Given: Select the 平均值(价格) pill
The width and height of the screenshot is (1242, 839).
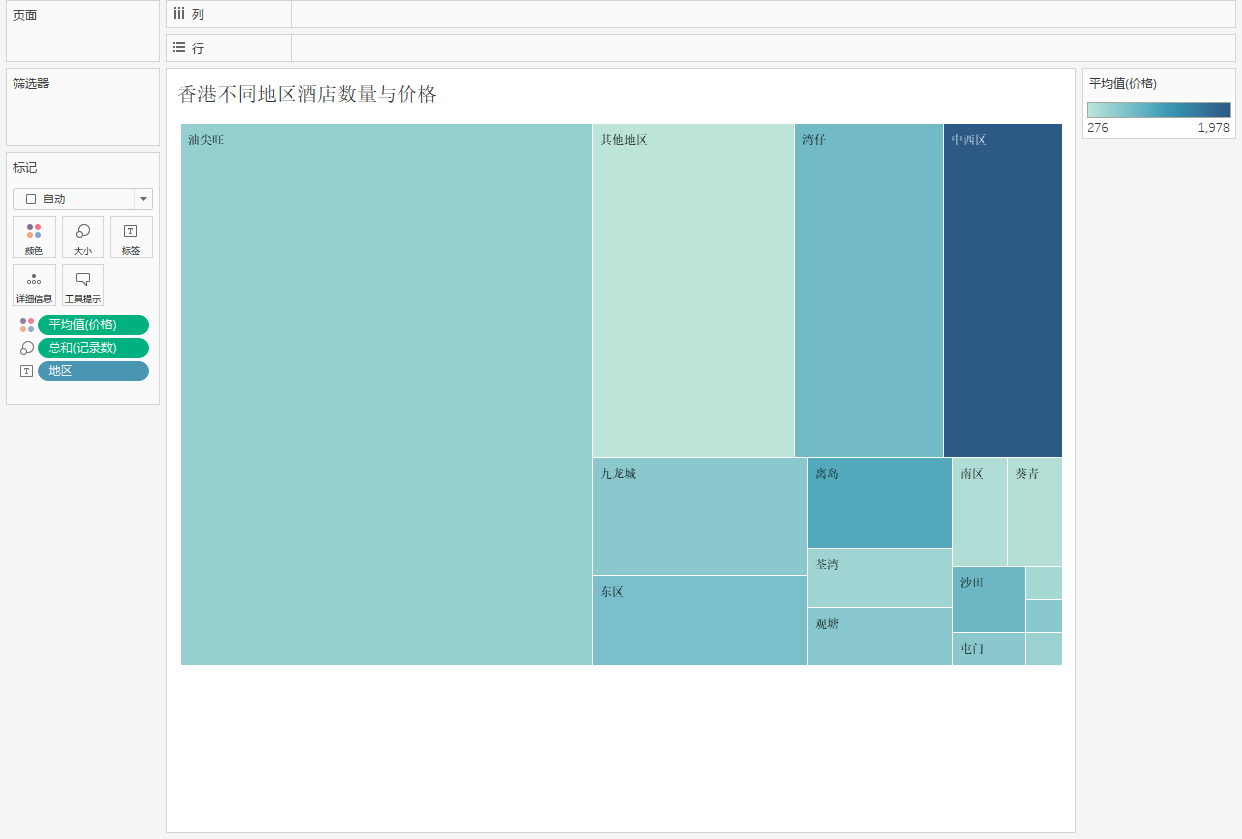Looking at the screenshot, I should coord(93,325).
